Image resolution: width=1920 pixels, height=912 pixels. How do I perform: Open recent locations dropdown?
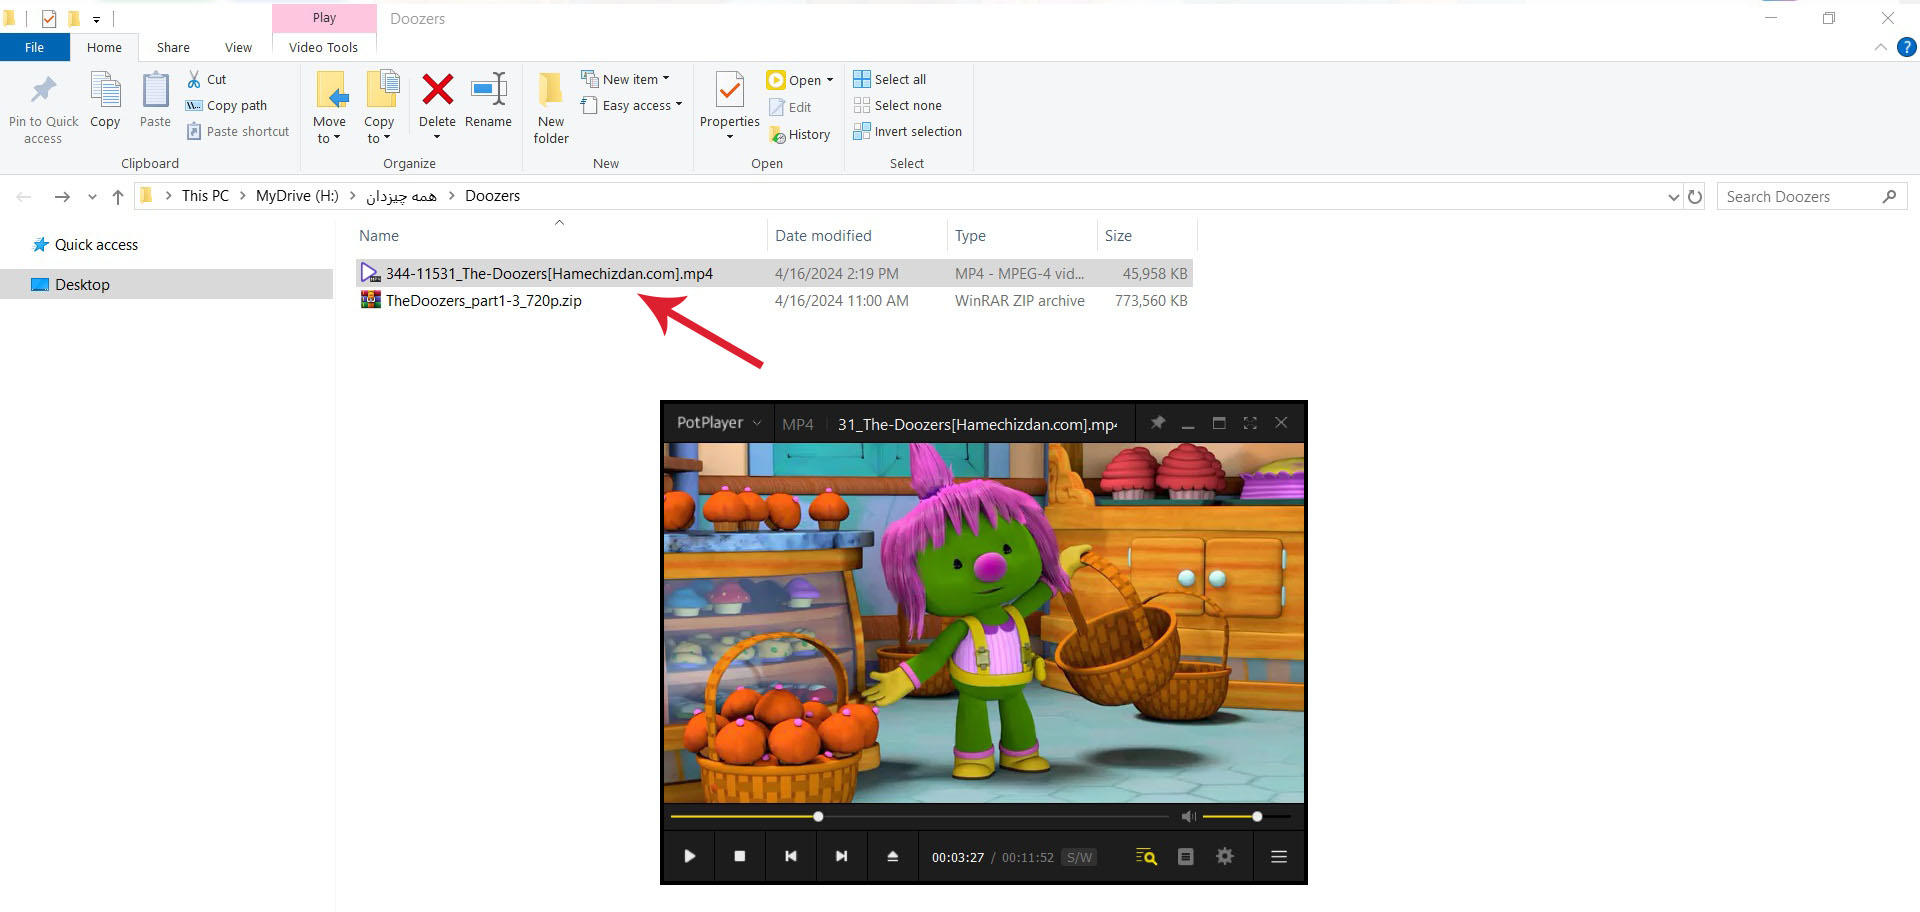[x=92, y=197]
